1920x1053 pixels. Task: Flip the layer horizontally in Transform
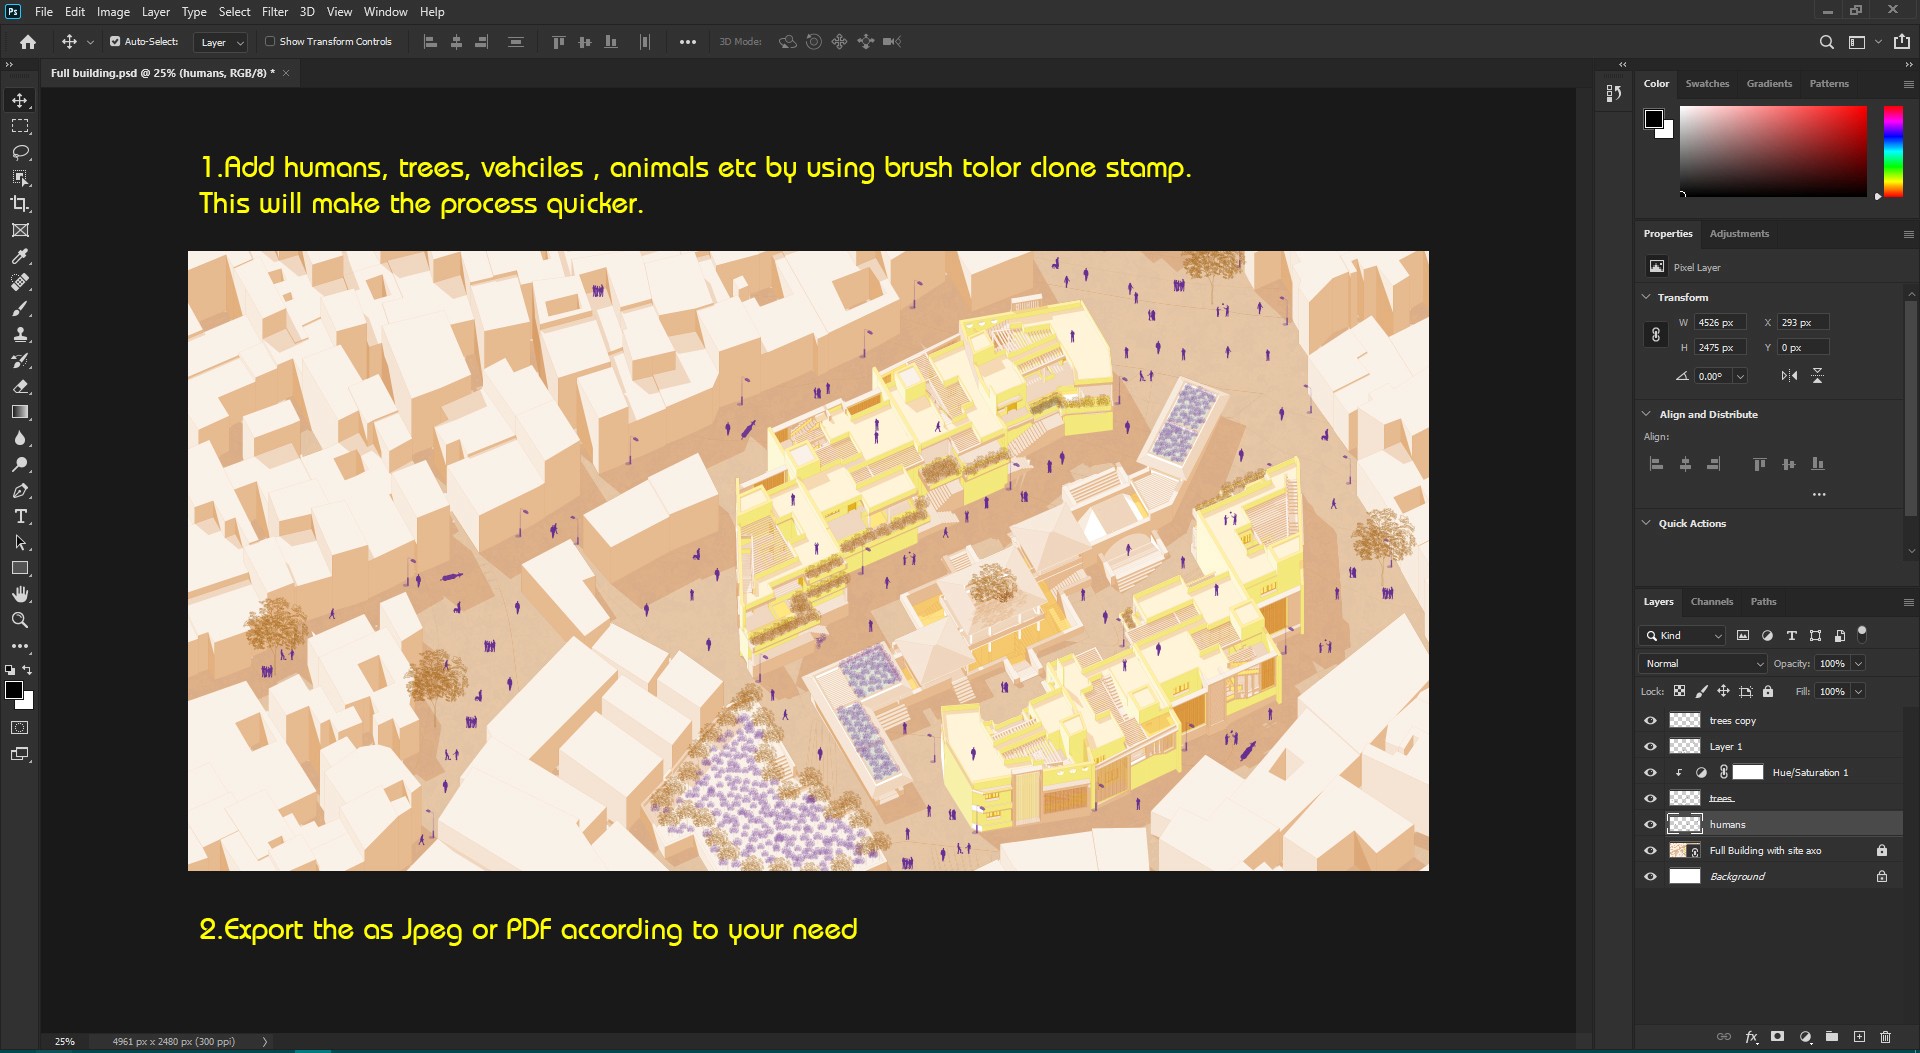coord(1789,376)
